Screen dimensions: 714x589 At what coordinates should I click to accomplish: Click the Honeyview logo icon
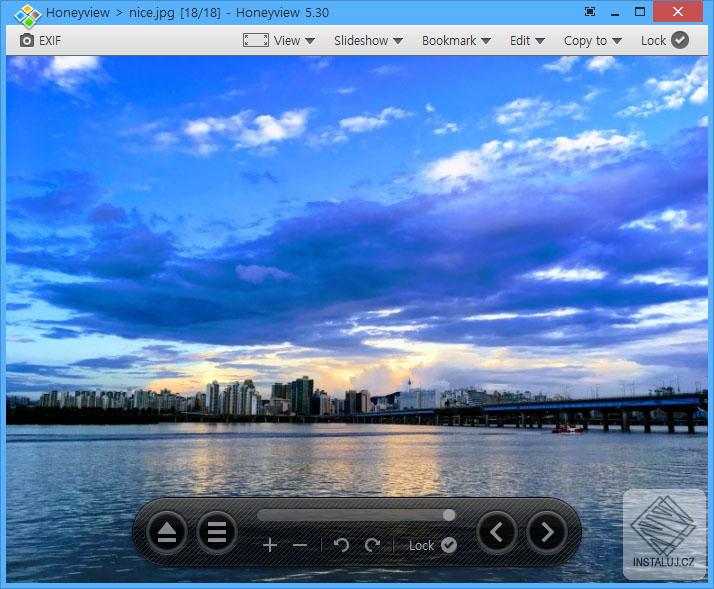(27, 14)
